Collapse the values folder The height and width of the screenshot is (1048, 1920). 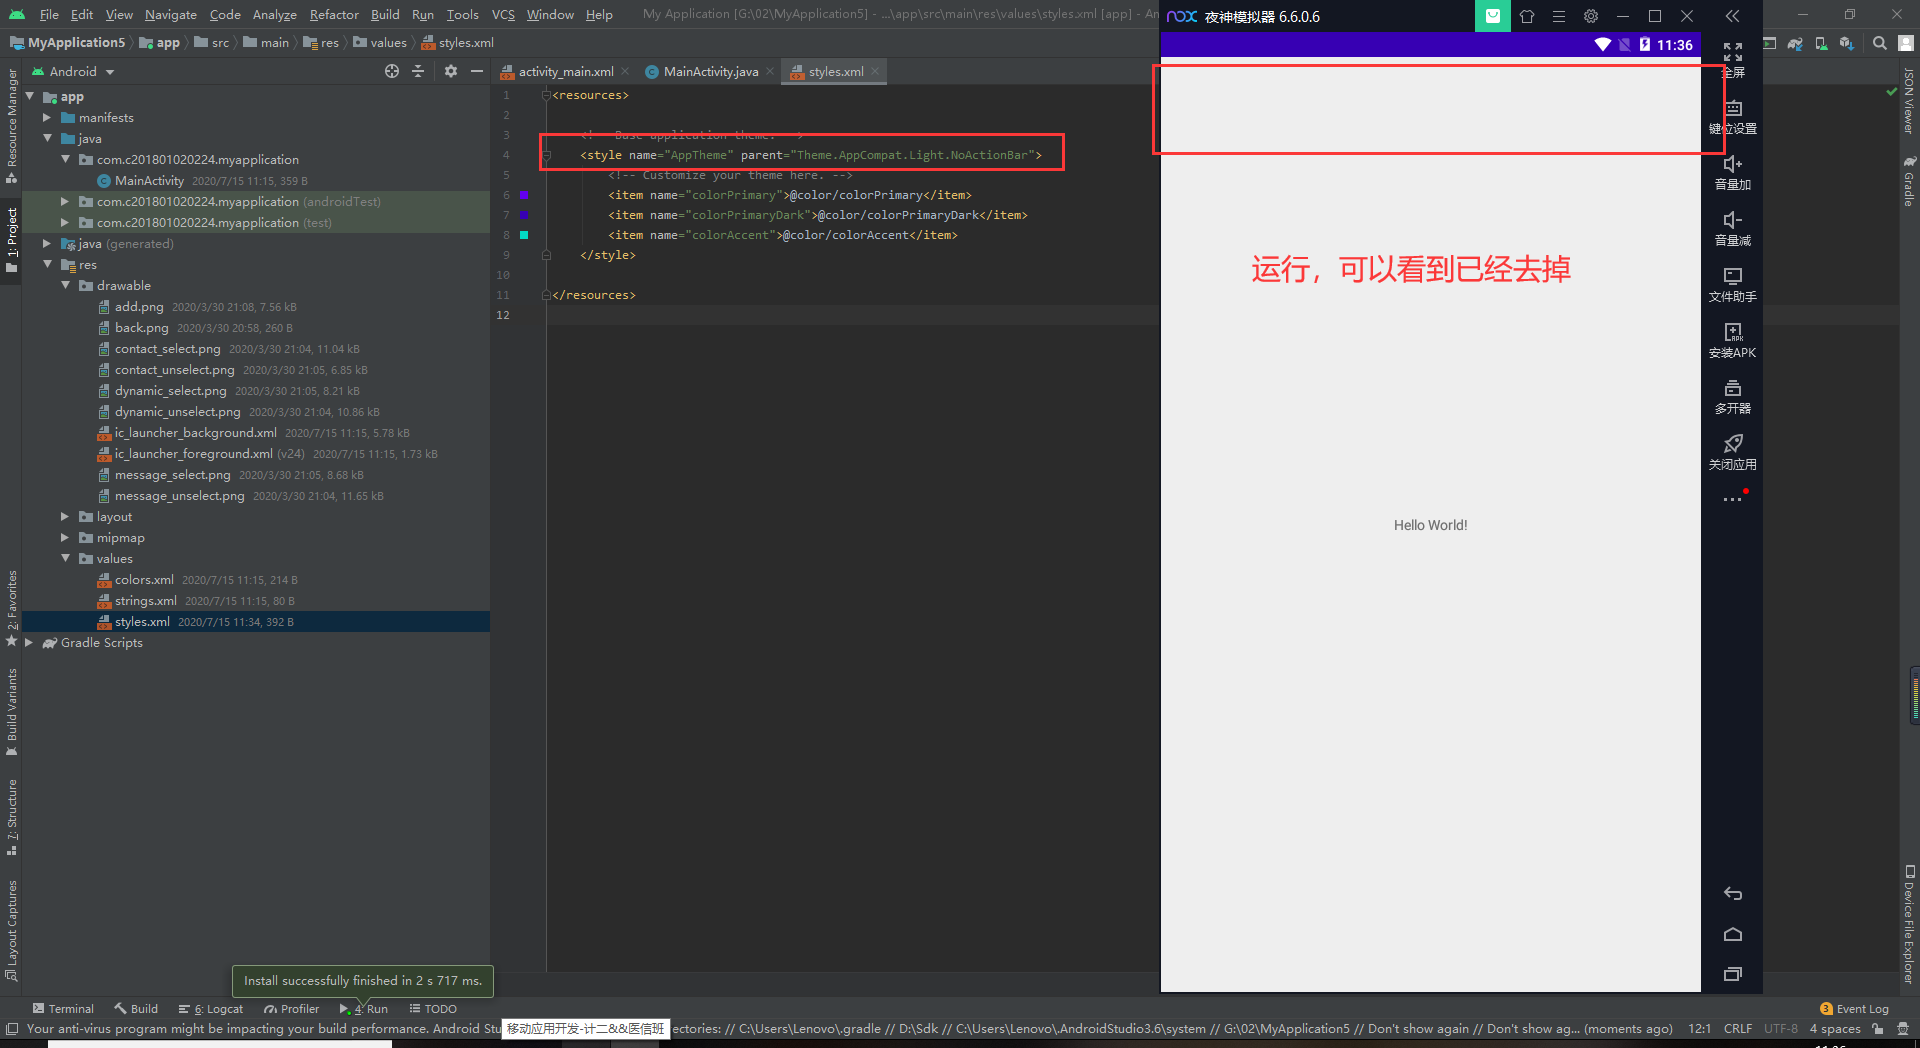tap(65, 558)
